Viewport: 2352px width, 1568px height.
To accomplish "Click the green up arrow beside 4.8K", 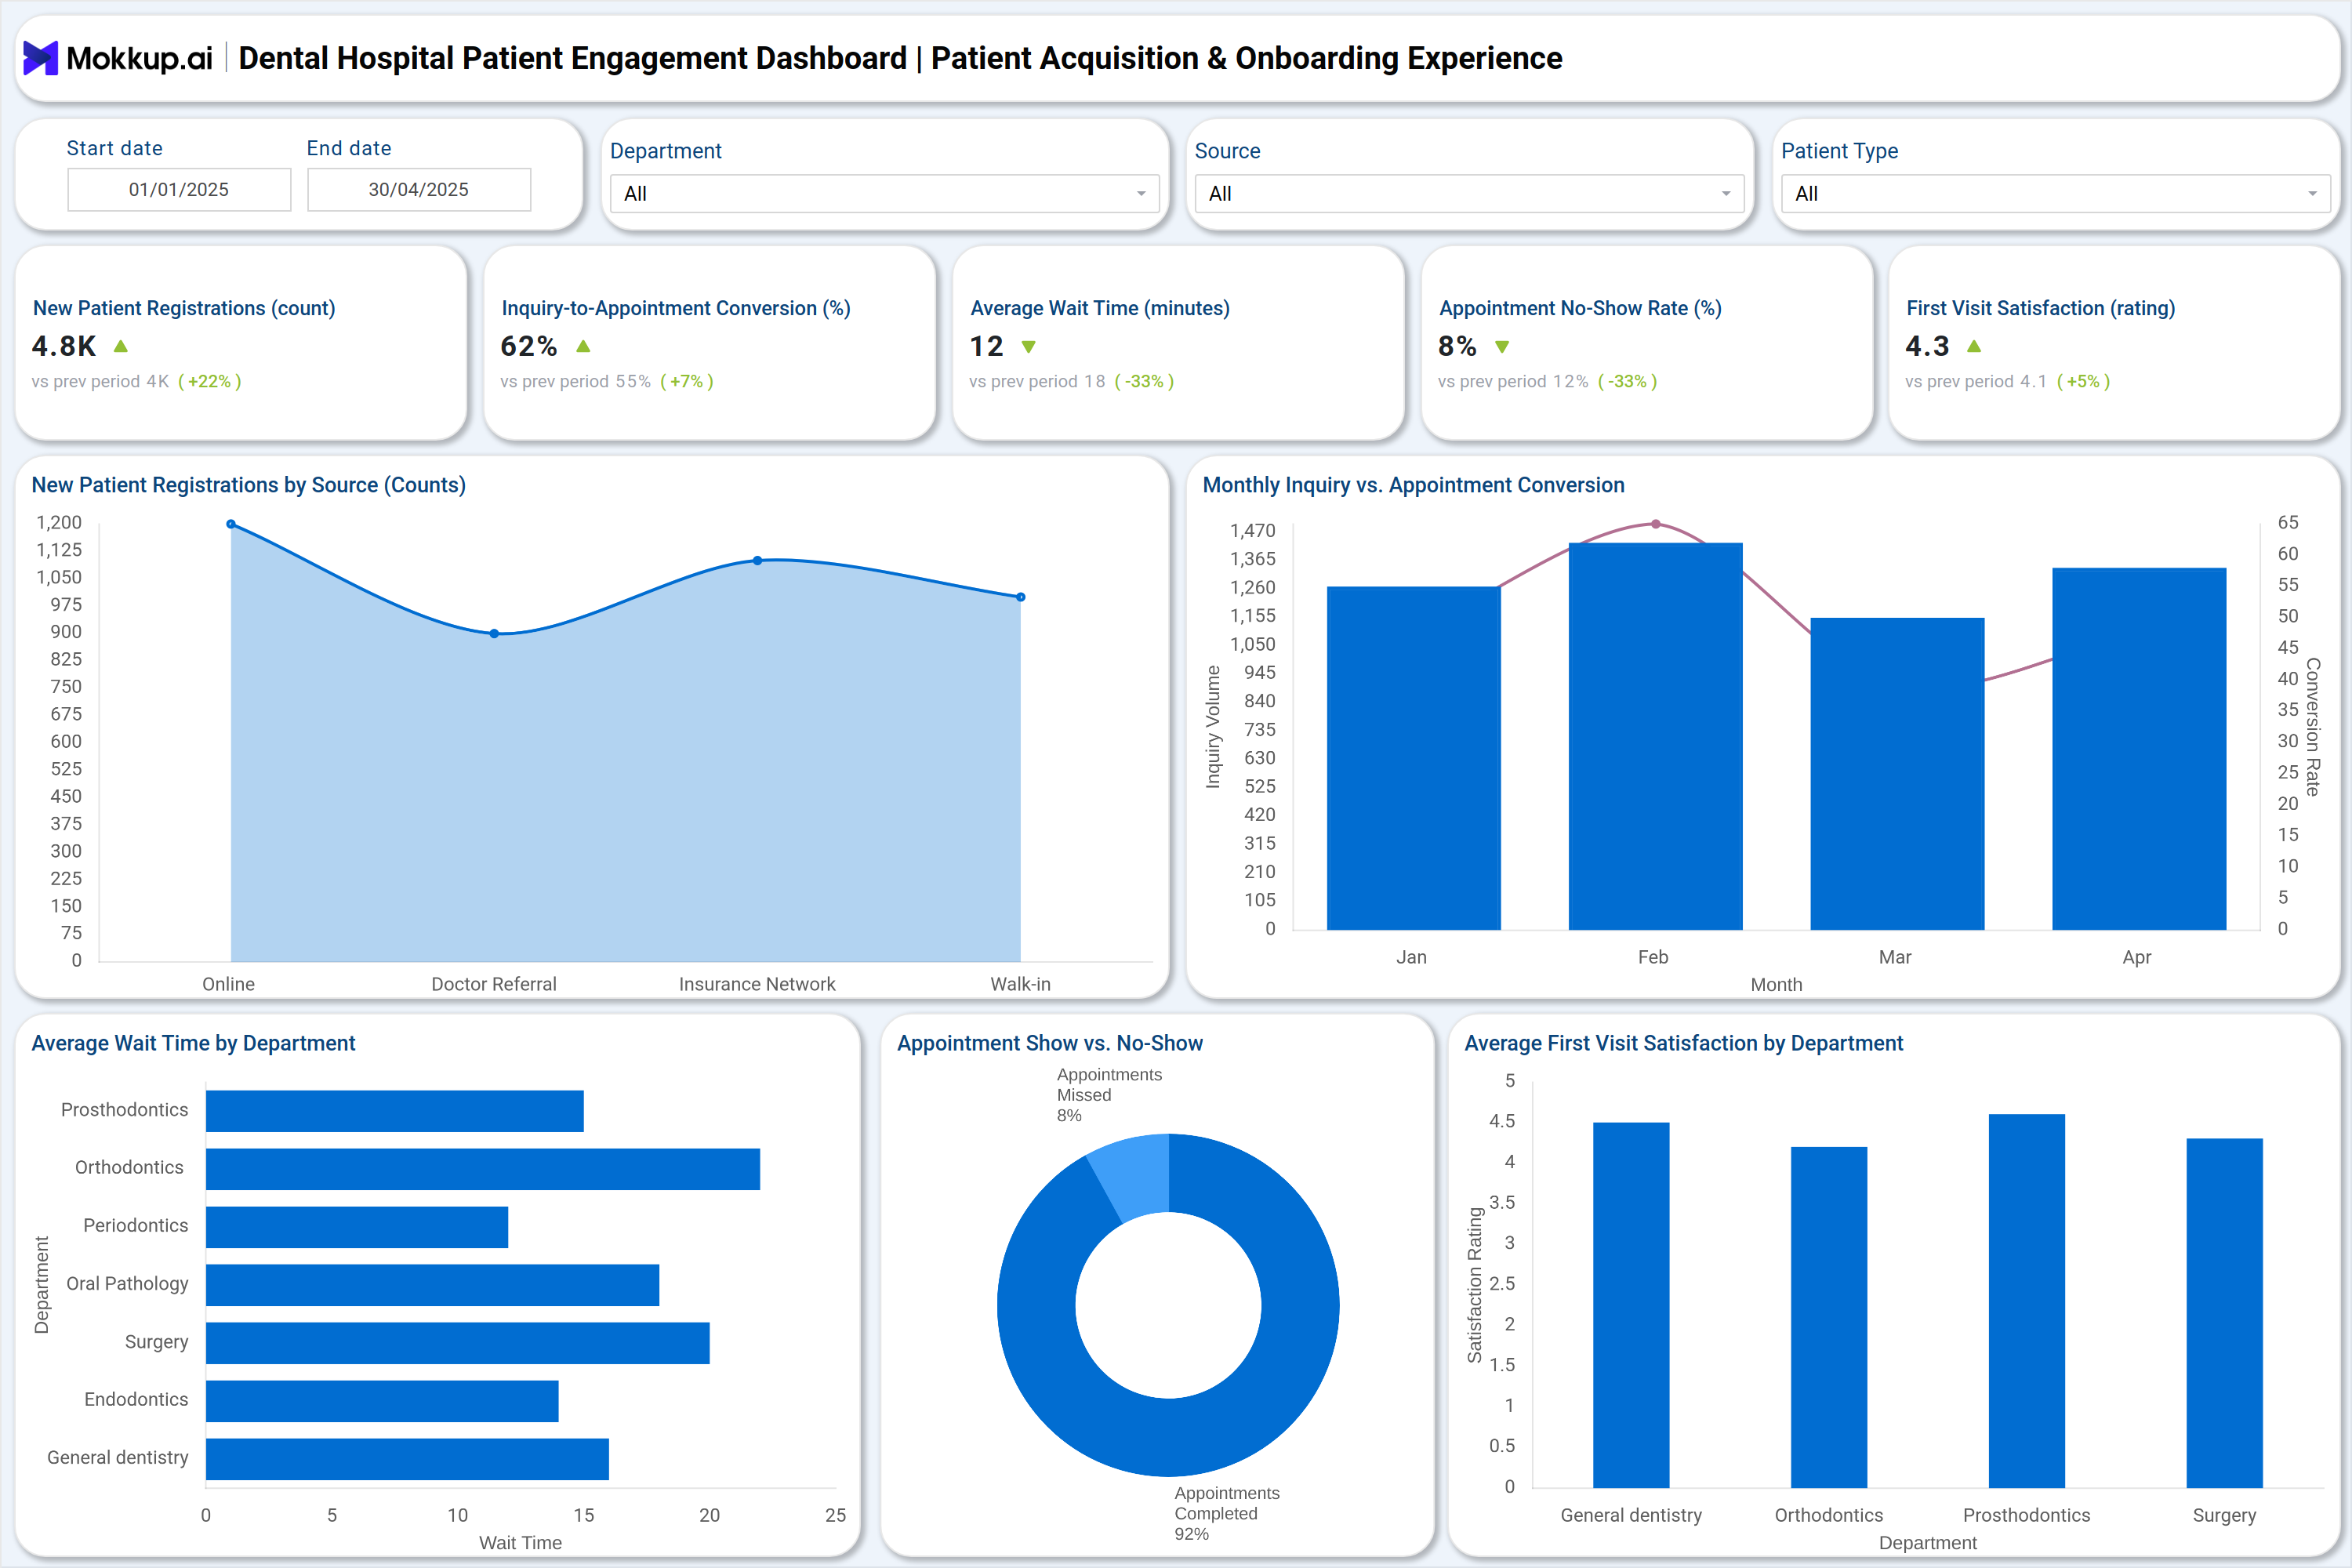I will 121,346.
